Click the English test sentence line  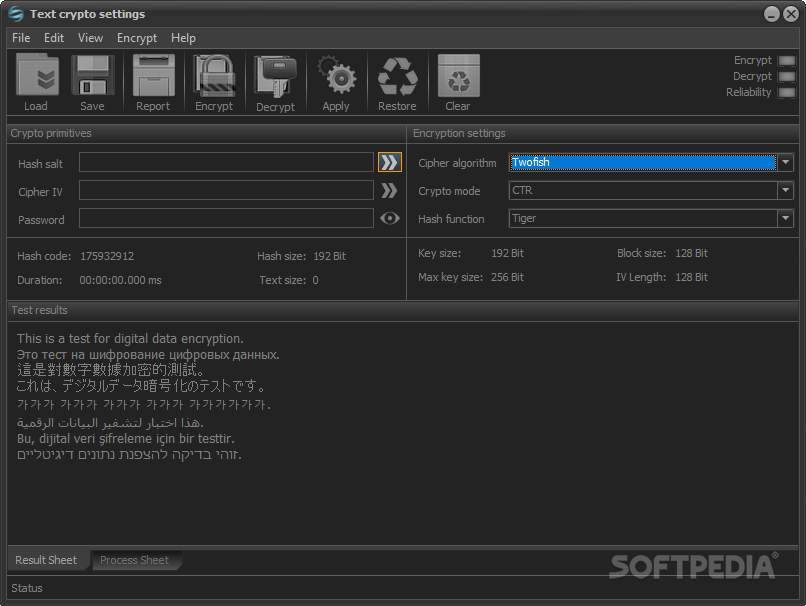pyautogui.click(x=130, y=339)
